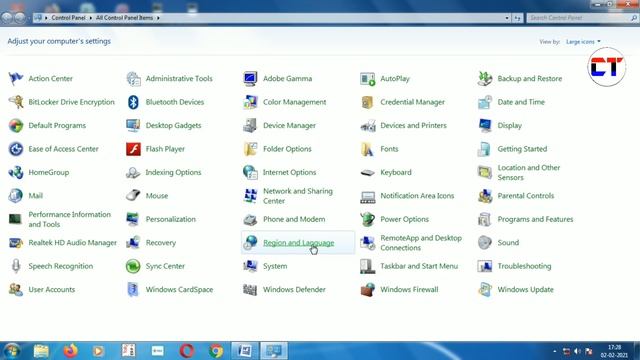Open the Desktop Gadgets icon
Screen dimensions: 640x360
[133, 125]
